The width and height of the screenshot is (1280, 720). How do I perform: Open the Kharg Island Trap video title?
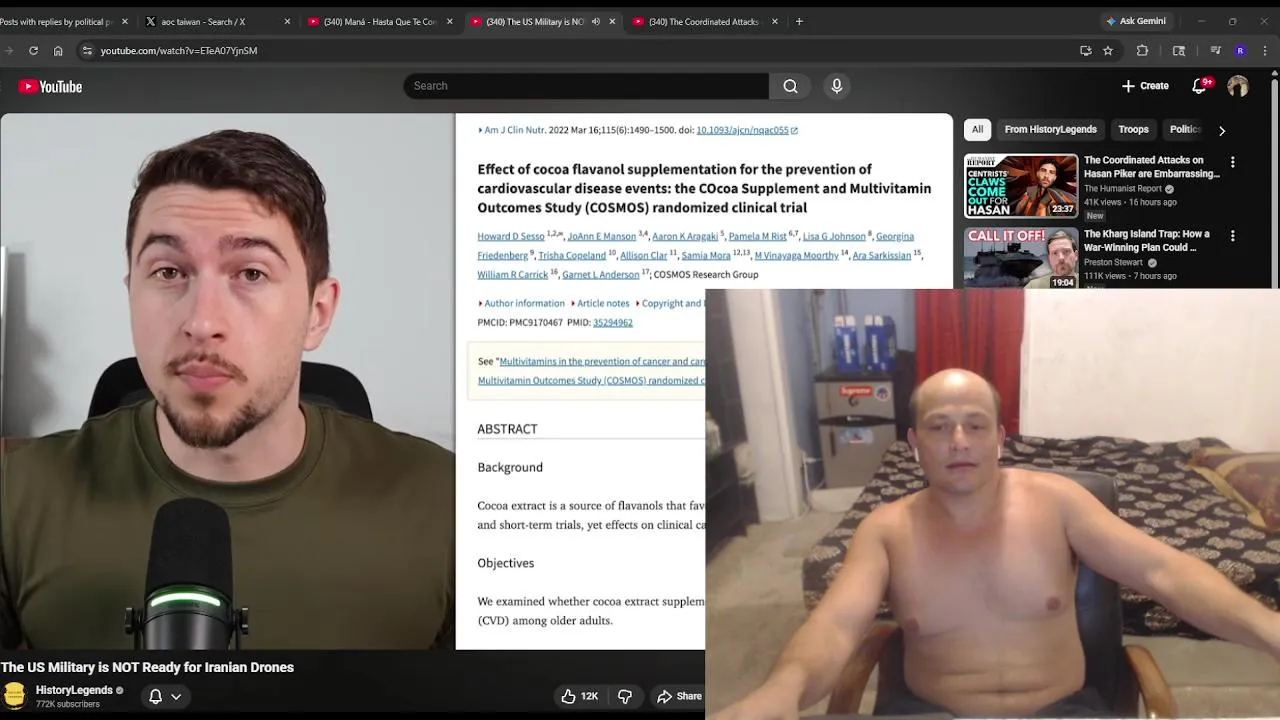point(1147,241)
